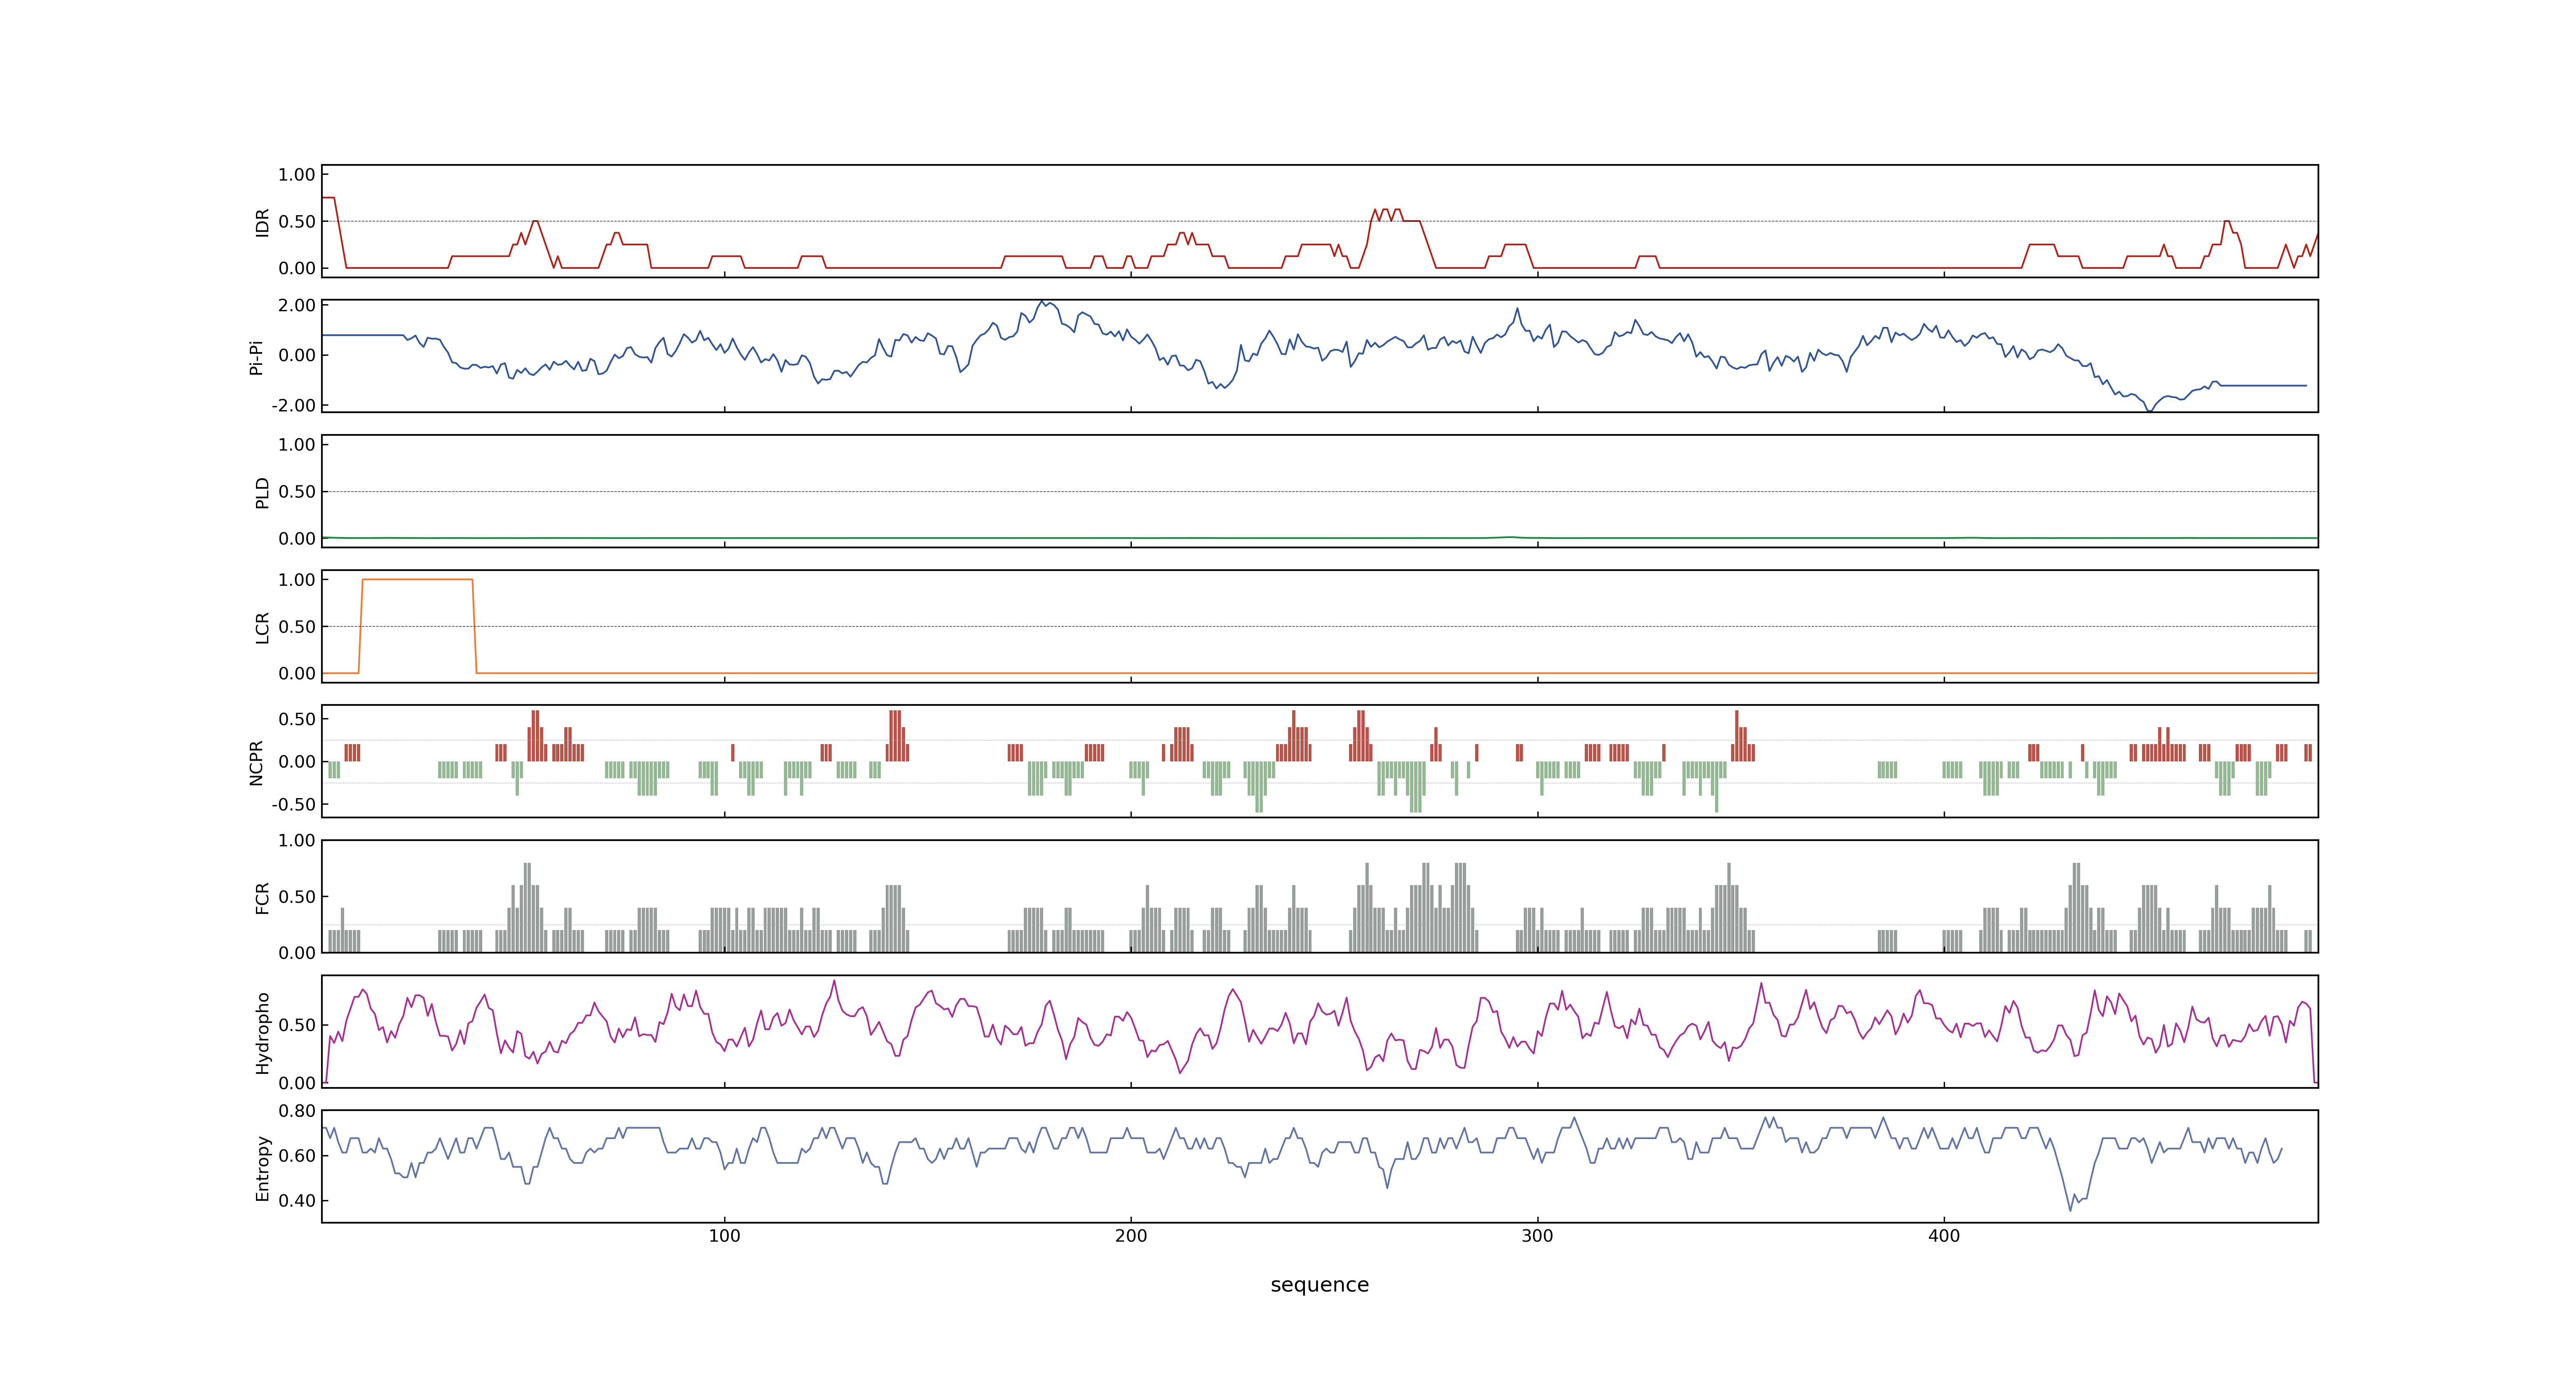Screen dimensions: 2576x1374
Task: Click the orange LCR plateau at value 1.00
Action: click(417, 579)
